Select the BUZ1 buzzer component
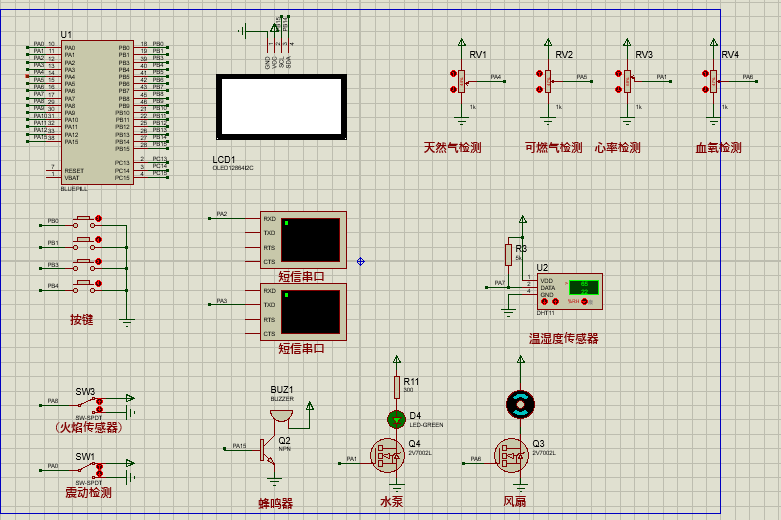 pyautogui.click(x=281, y=416)
